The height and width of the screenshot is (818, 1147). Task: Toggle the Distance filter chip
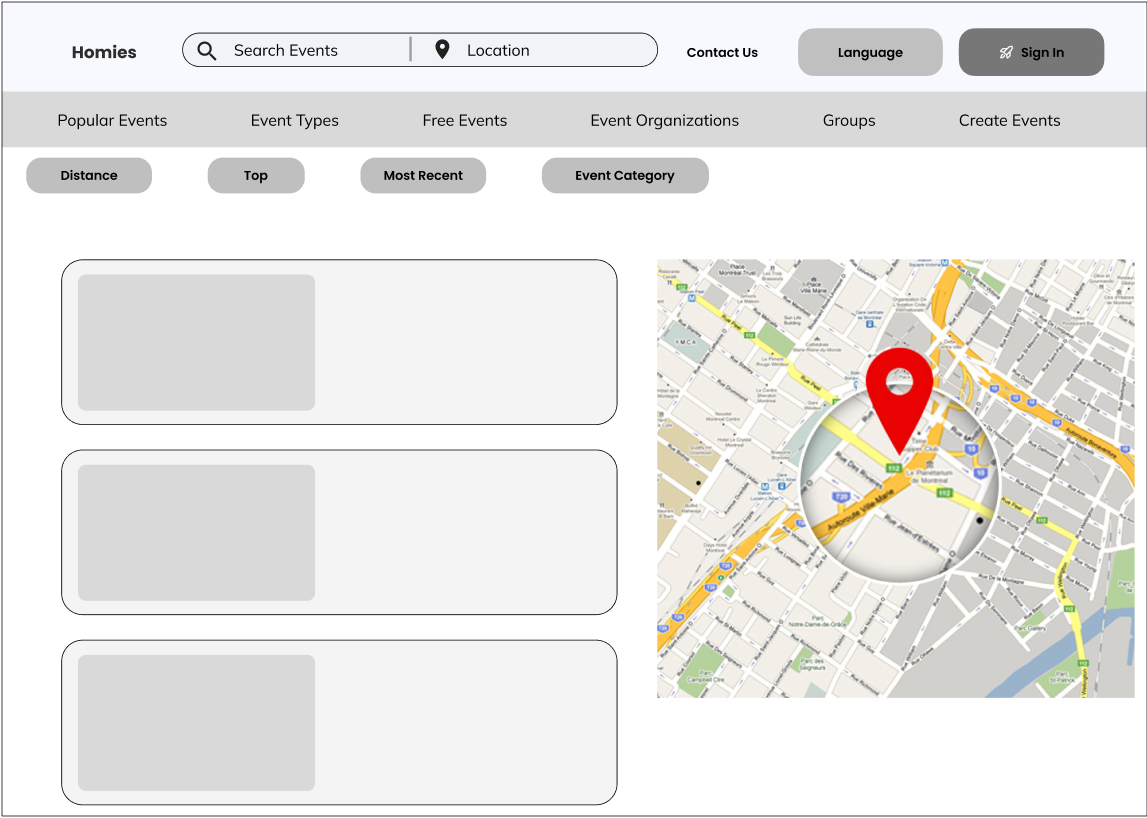click(89, 176)
